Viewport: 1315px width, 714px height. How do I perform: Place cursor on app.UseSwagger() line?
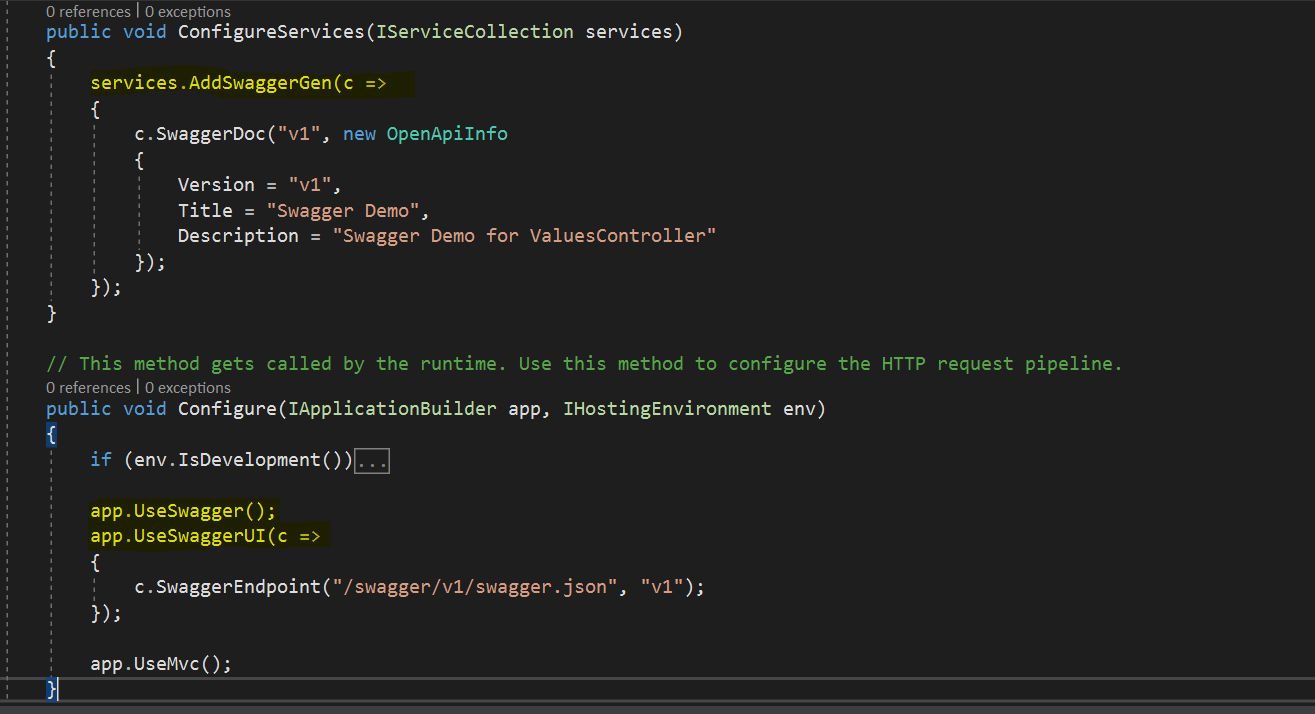pos(182,511)
